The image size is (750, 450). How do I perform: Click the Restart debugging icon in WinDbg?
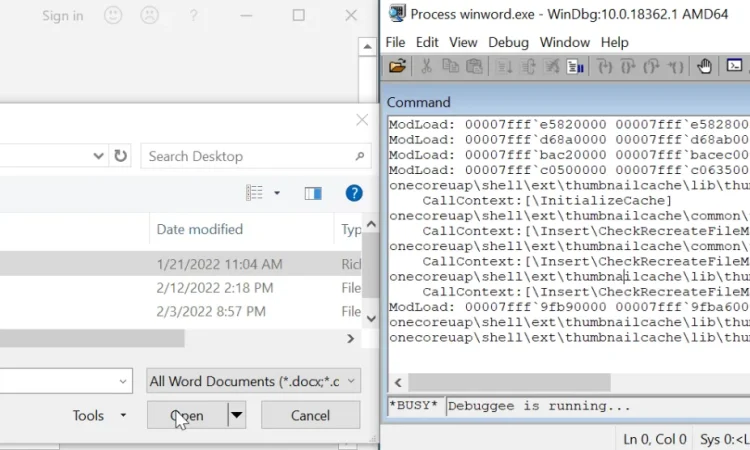click(528, 66)
